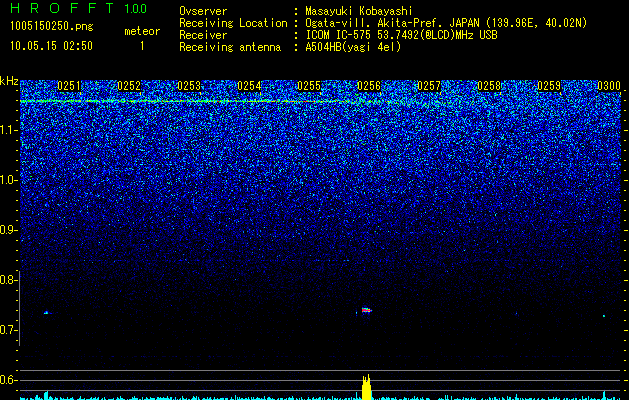Click the A504HB(yagi 4el) antenna text

point(353,47)
